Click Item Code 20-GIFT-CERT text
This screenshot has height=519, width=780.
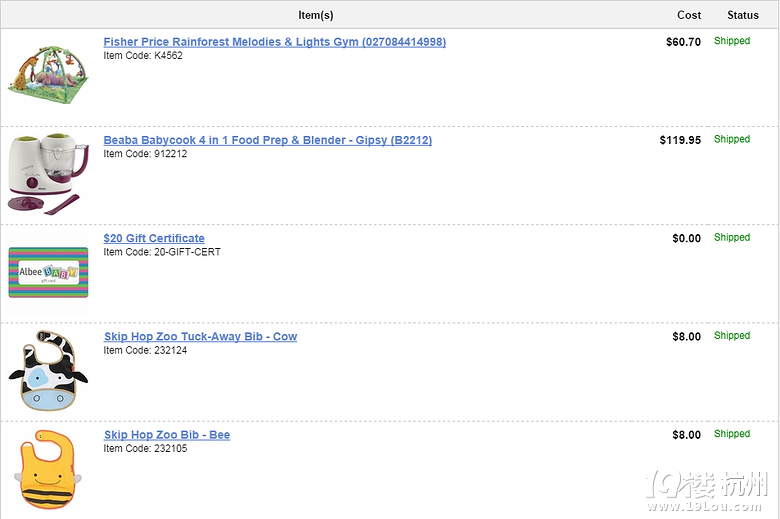pyautogui.click(x=162, y=252)
